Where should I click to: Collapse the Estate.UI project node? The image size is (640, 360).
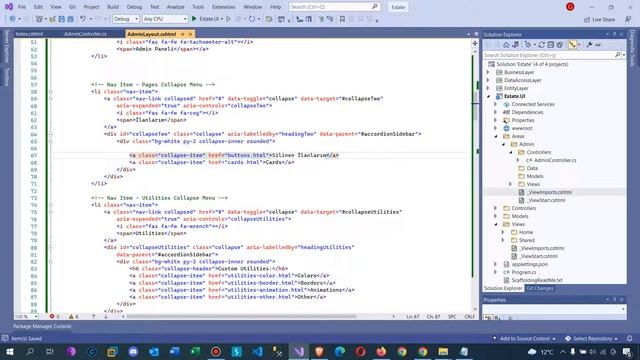click(x=488, y=96)
